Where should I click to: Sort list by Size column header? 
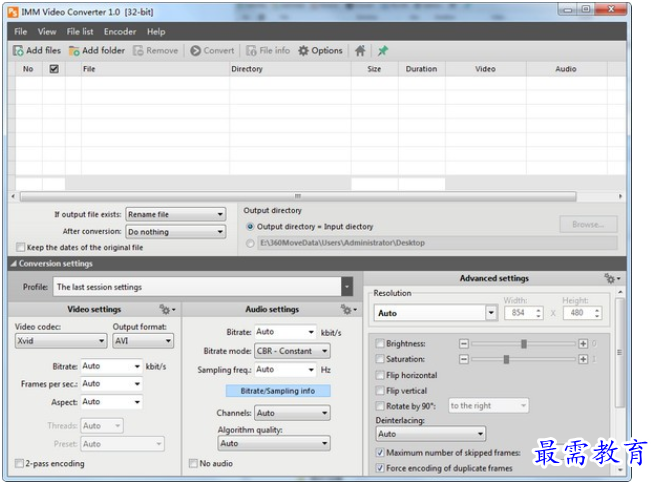point(374,69)
